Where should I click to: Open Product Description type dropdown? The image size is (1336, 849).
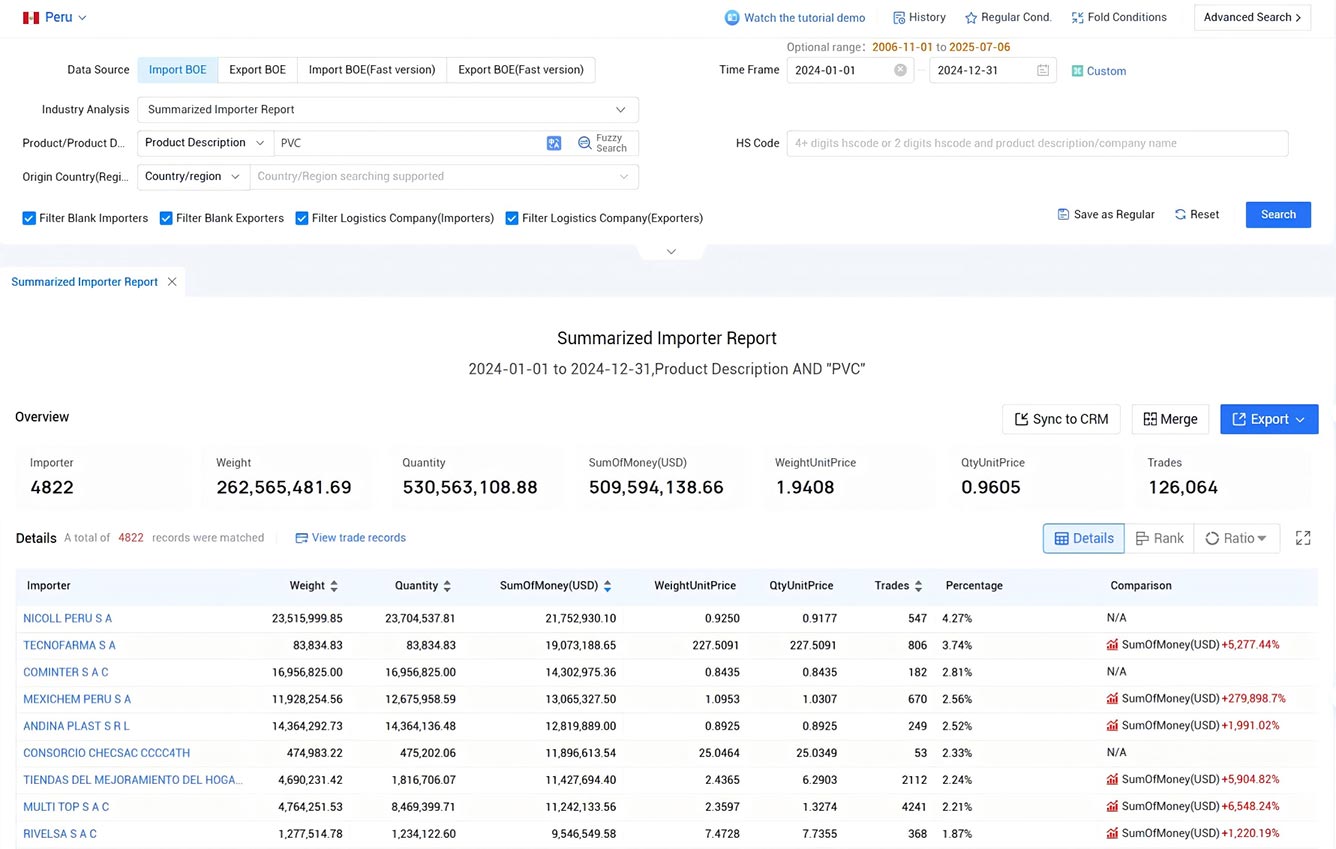tap(206, 143)
